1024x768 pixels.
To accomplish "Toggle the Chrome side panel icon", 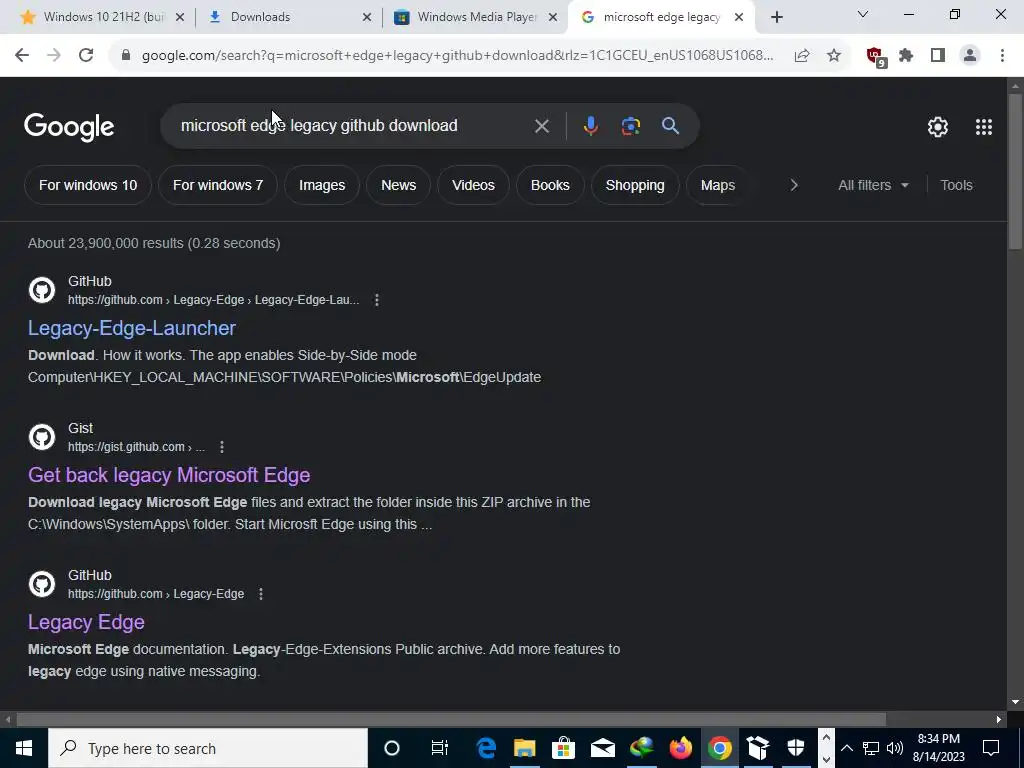I will click(938, 56).
